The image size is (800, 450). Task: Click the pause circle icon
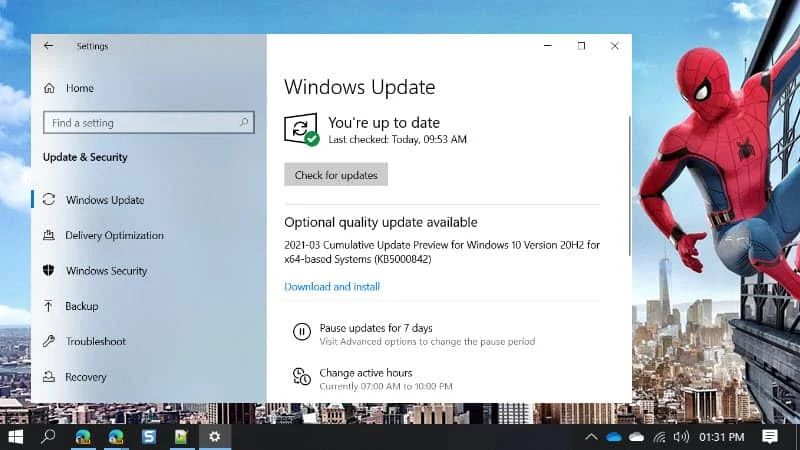302,332
